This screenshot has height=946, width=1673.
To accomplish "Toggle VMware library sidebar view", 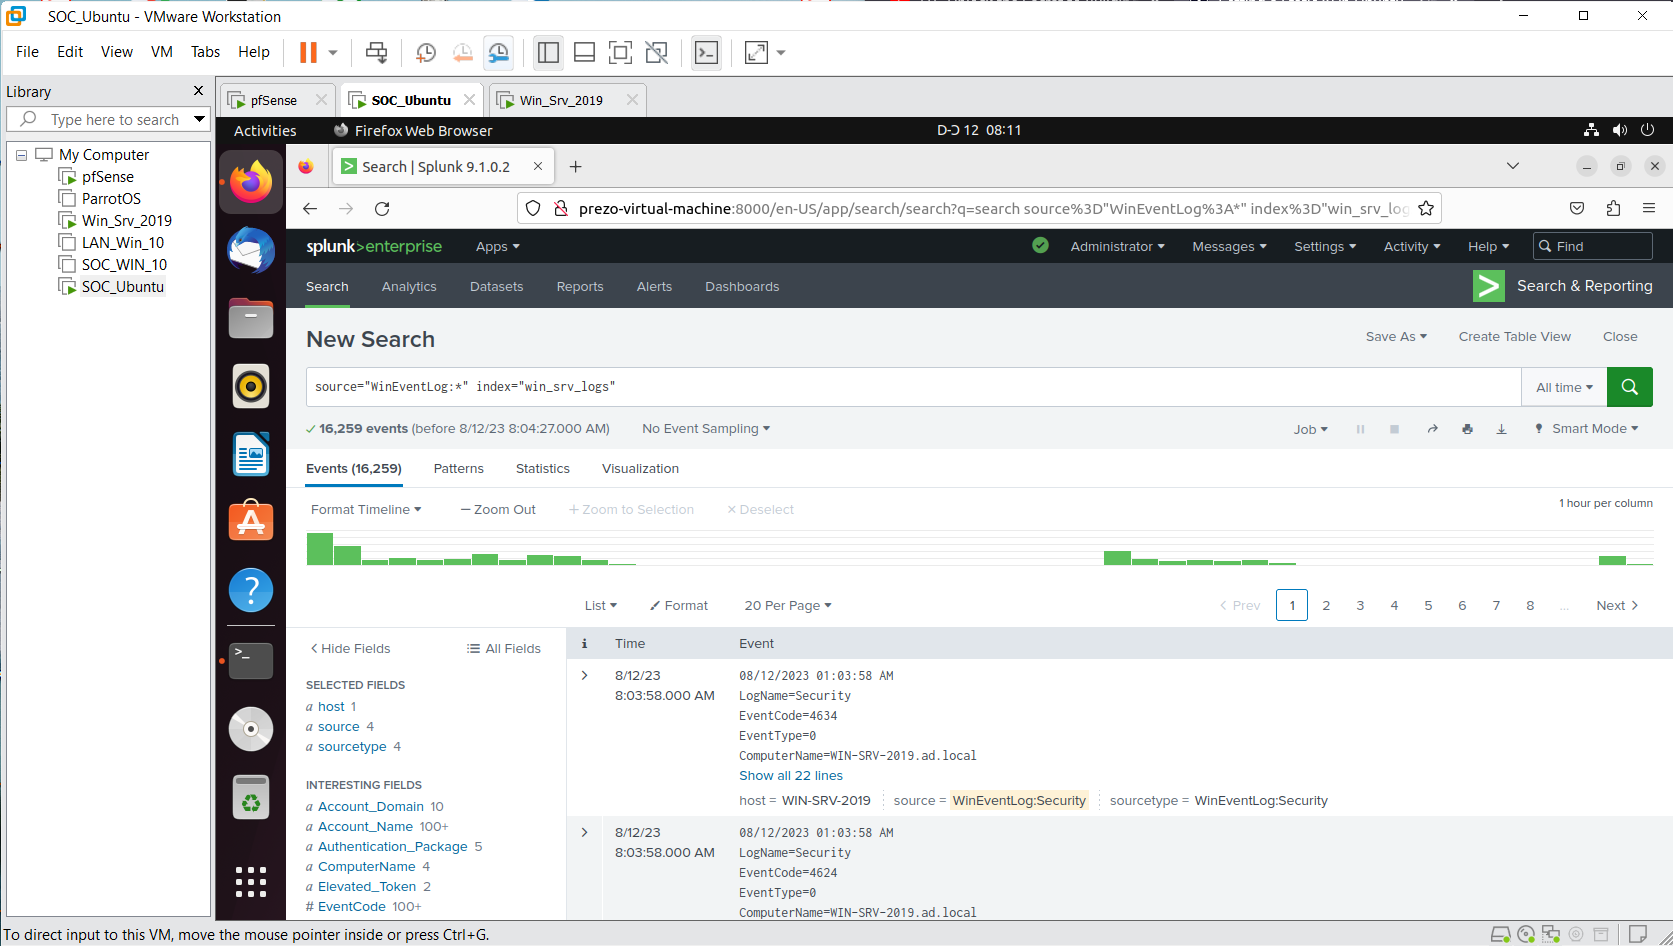I will click(548, 52).
